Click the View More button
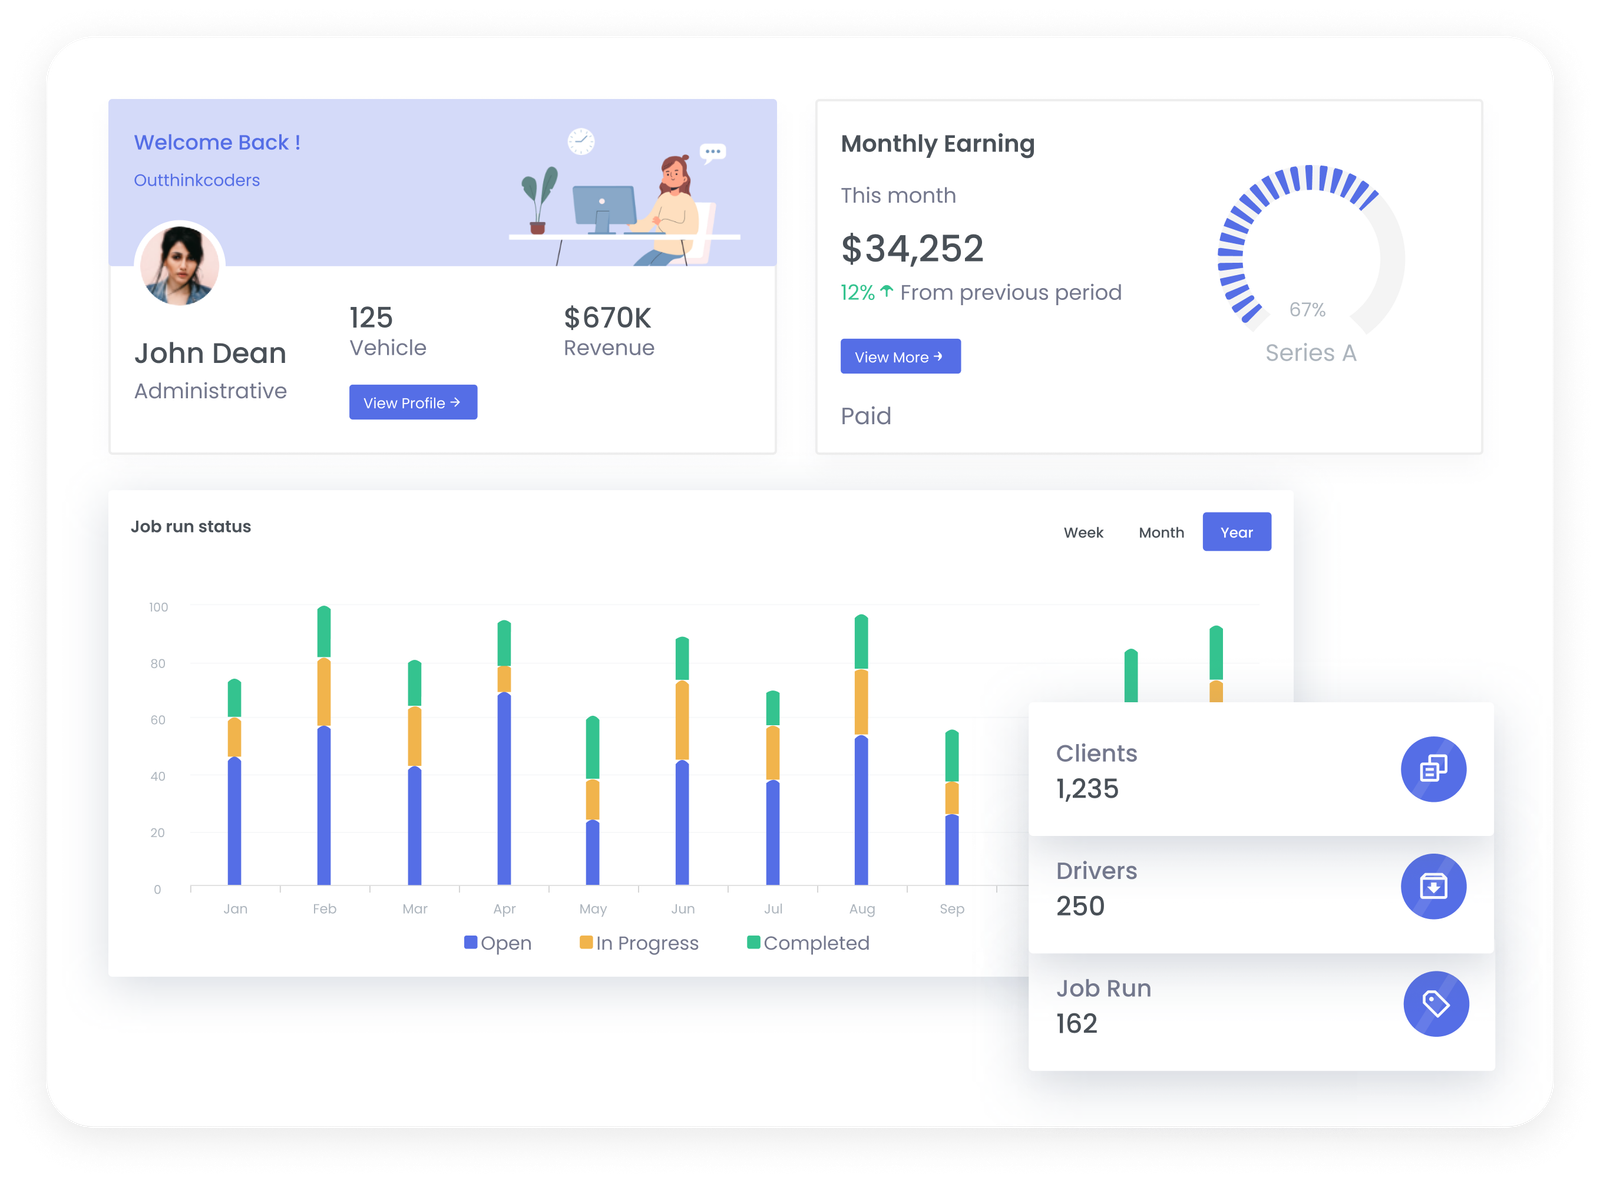The image size is (1600, 1183). (x=900, y=356)
